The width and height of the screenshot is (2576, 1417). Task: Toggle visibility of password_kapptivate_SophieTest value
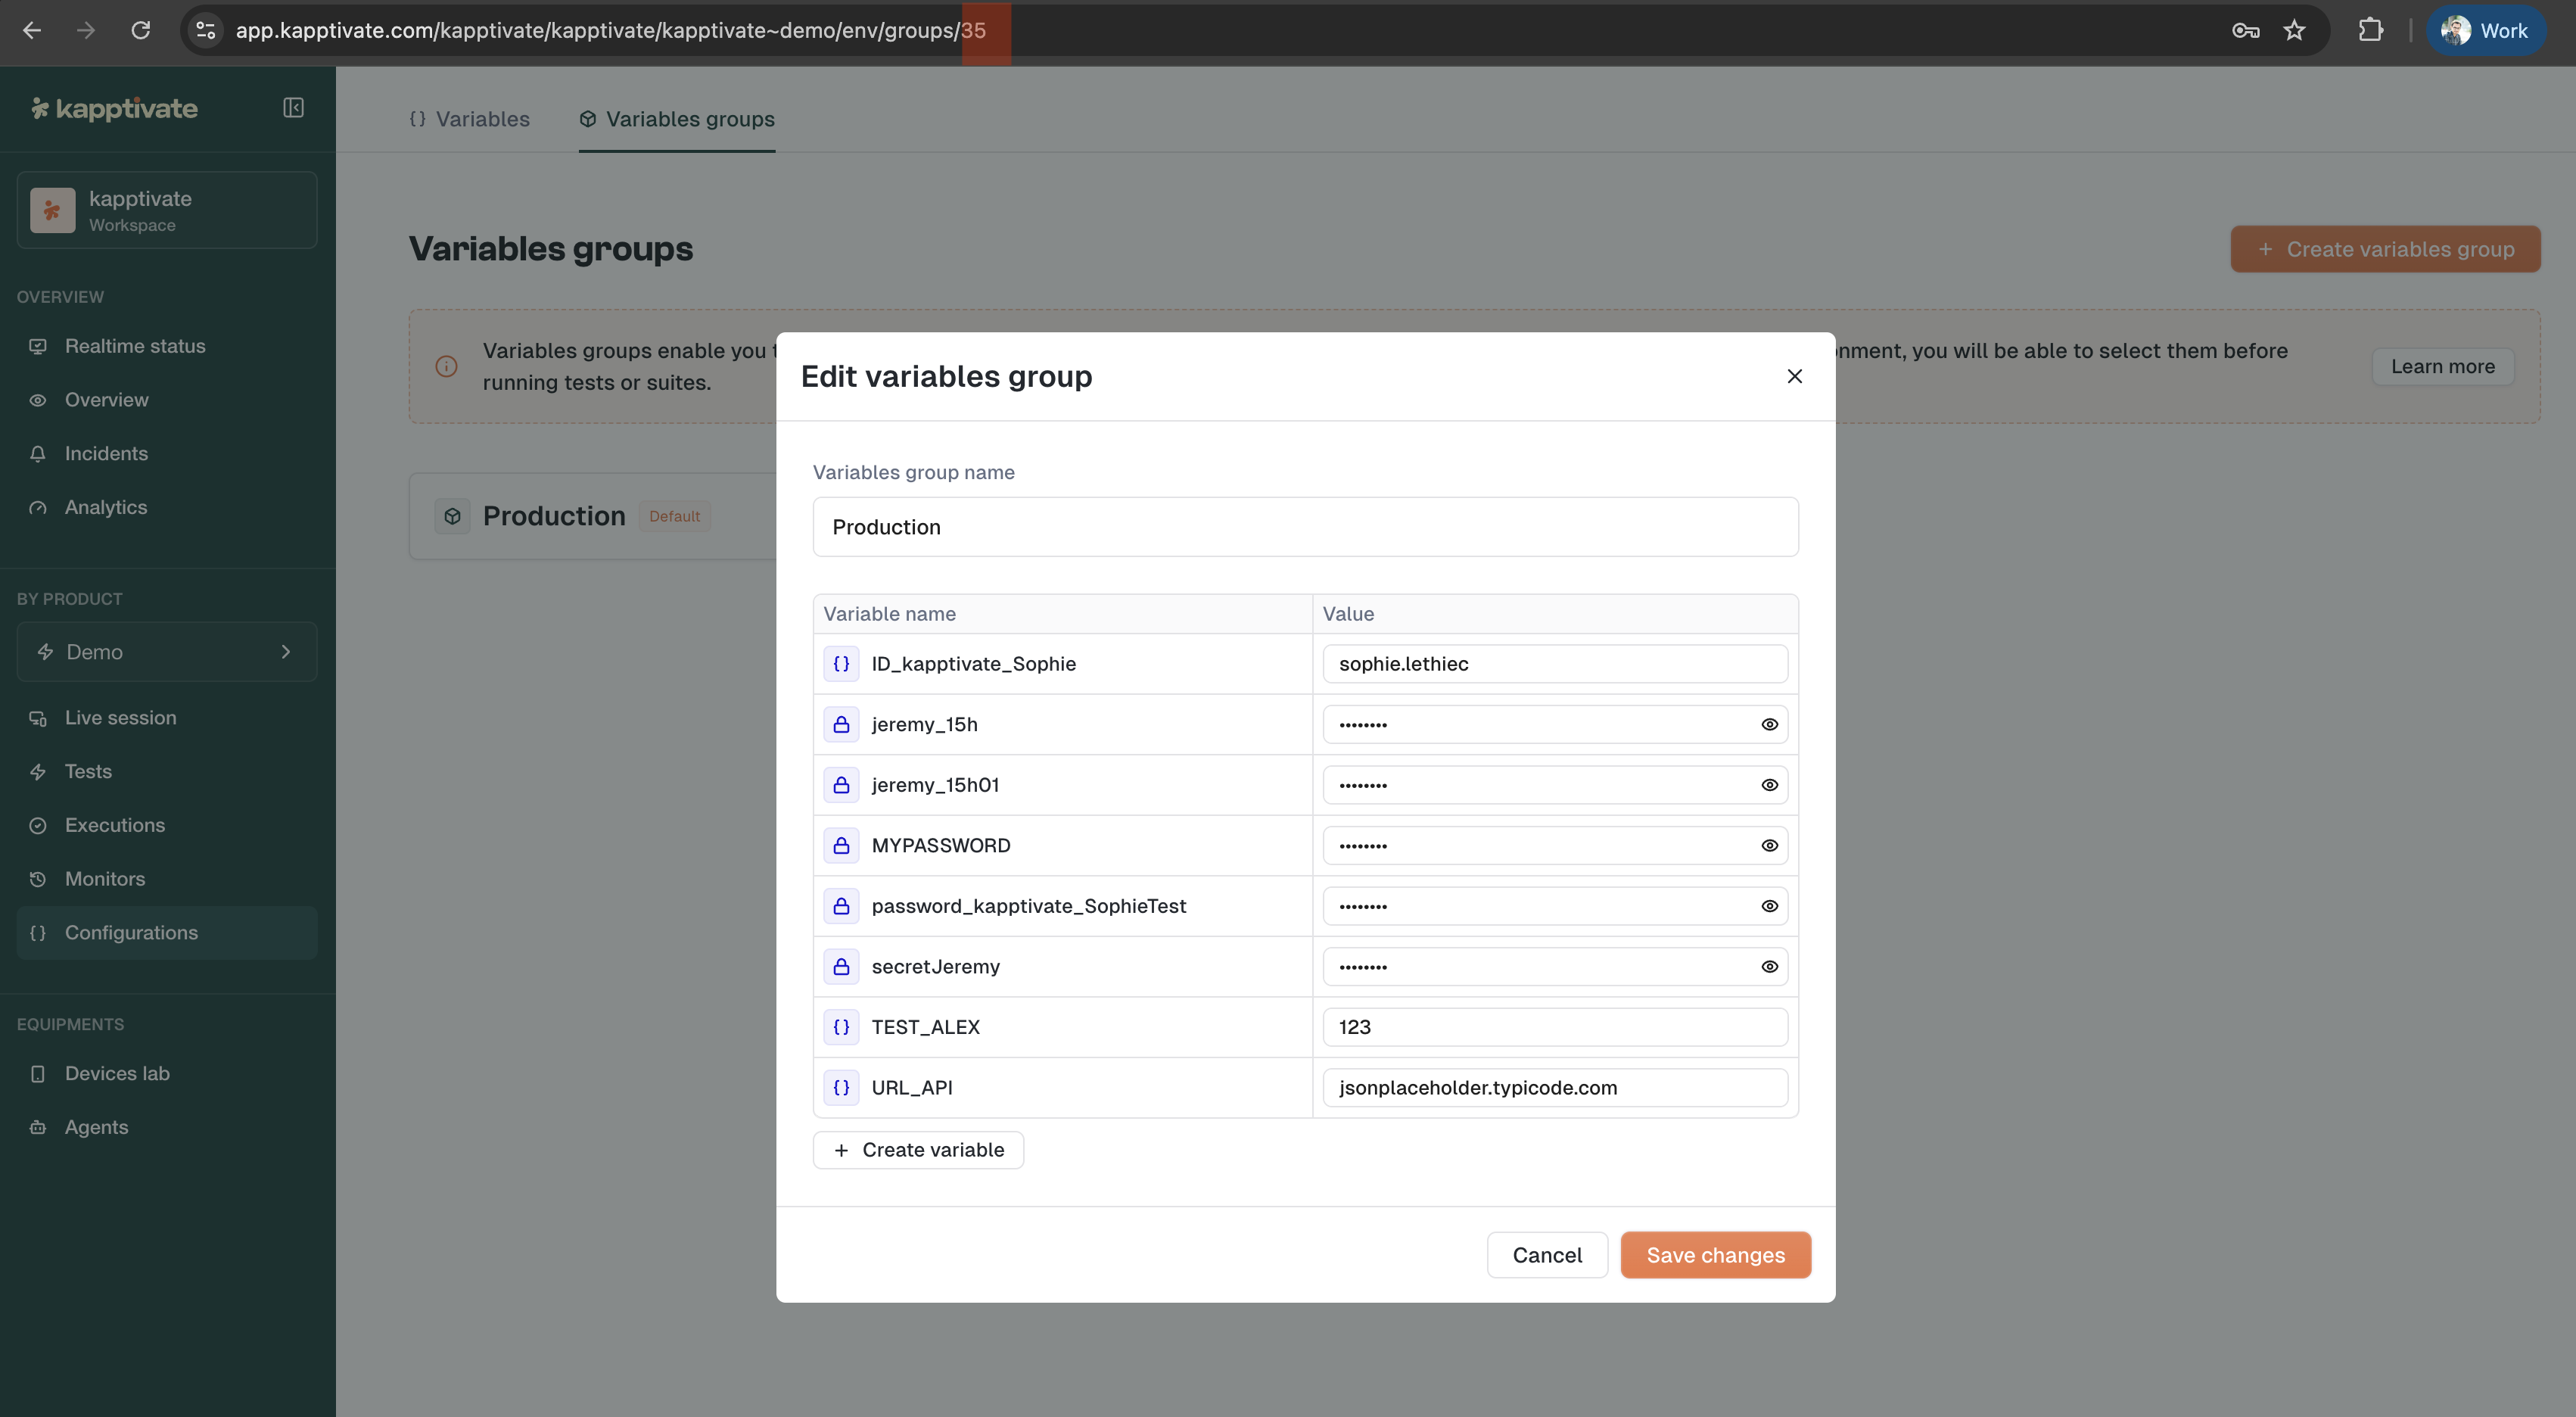[x=1769, y=906]
